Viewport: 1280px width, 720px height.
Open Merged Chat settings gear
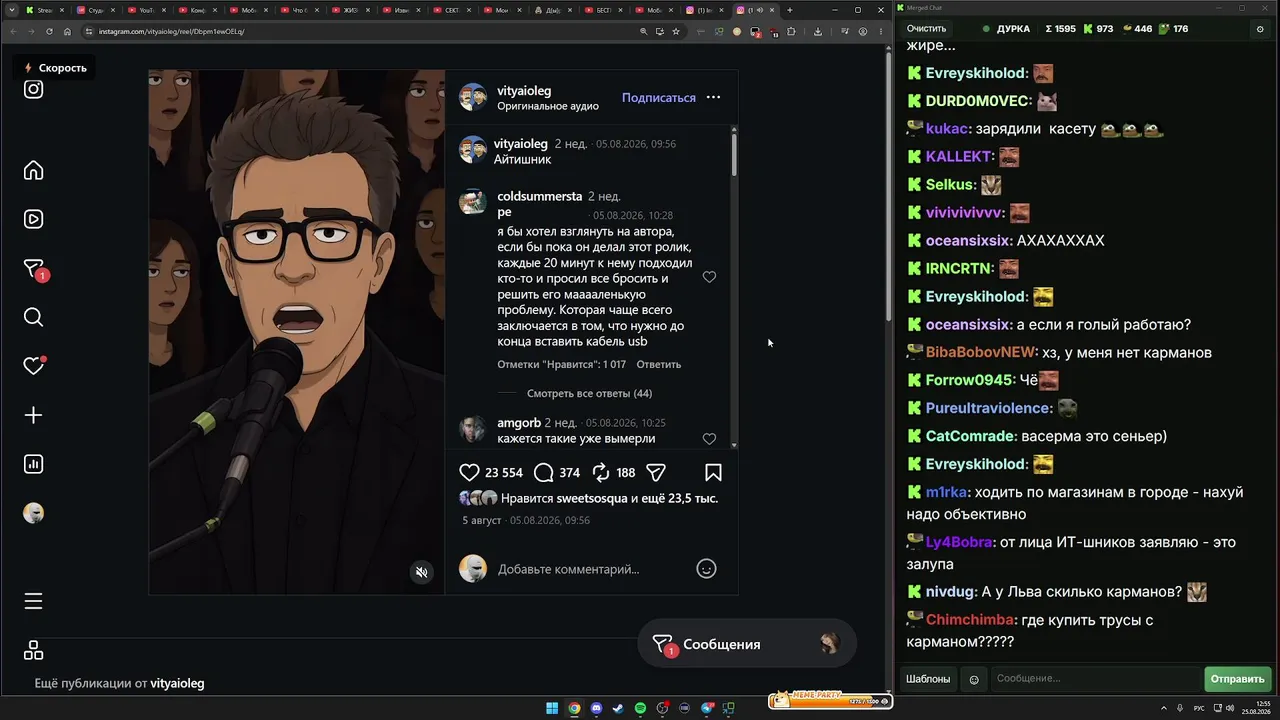point(1260,29)
